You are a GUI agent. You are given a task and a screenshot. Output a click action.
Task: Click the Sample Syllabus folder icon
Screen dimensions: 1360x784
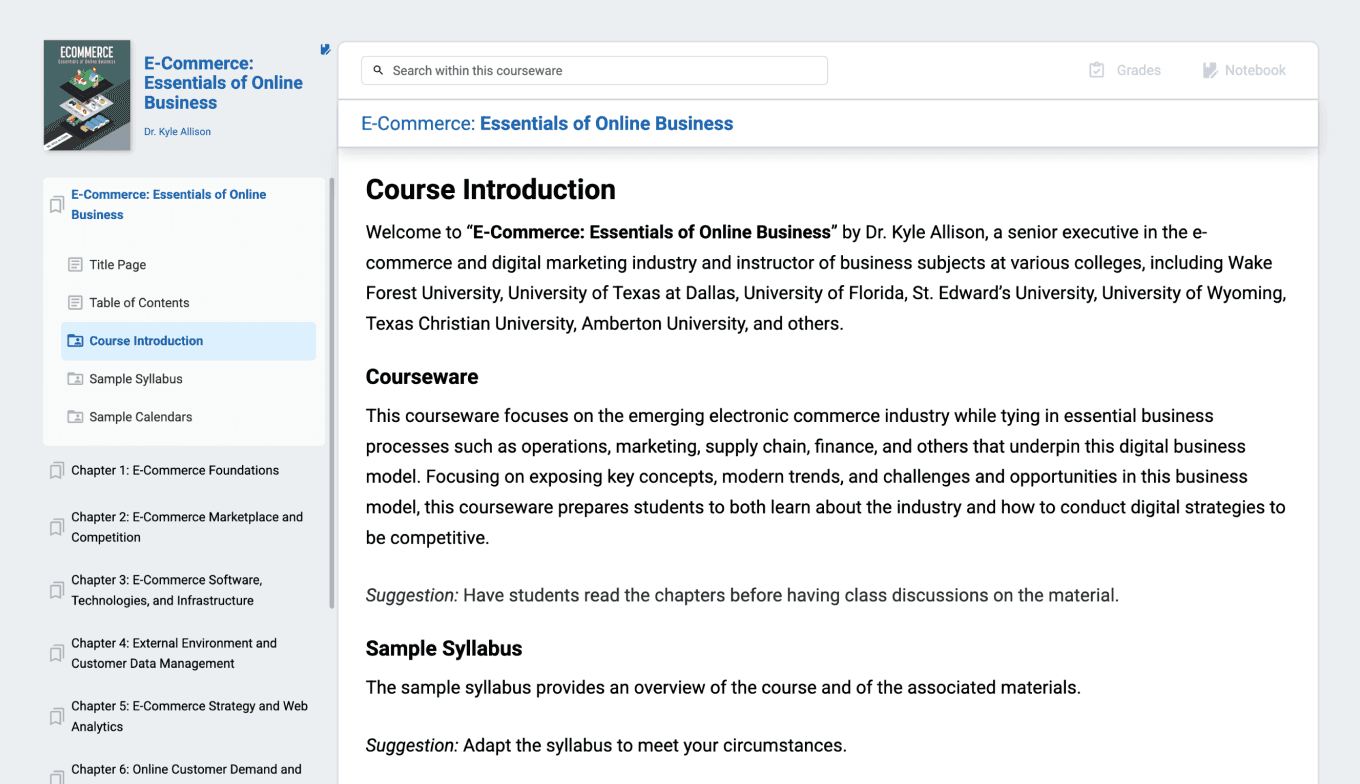pyautogui.click(x=75, y=379)
